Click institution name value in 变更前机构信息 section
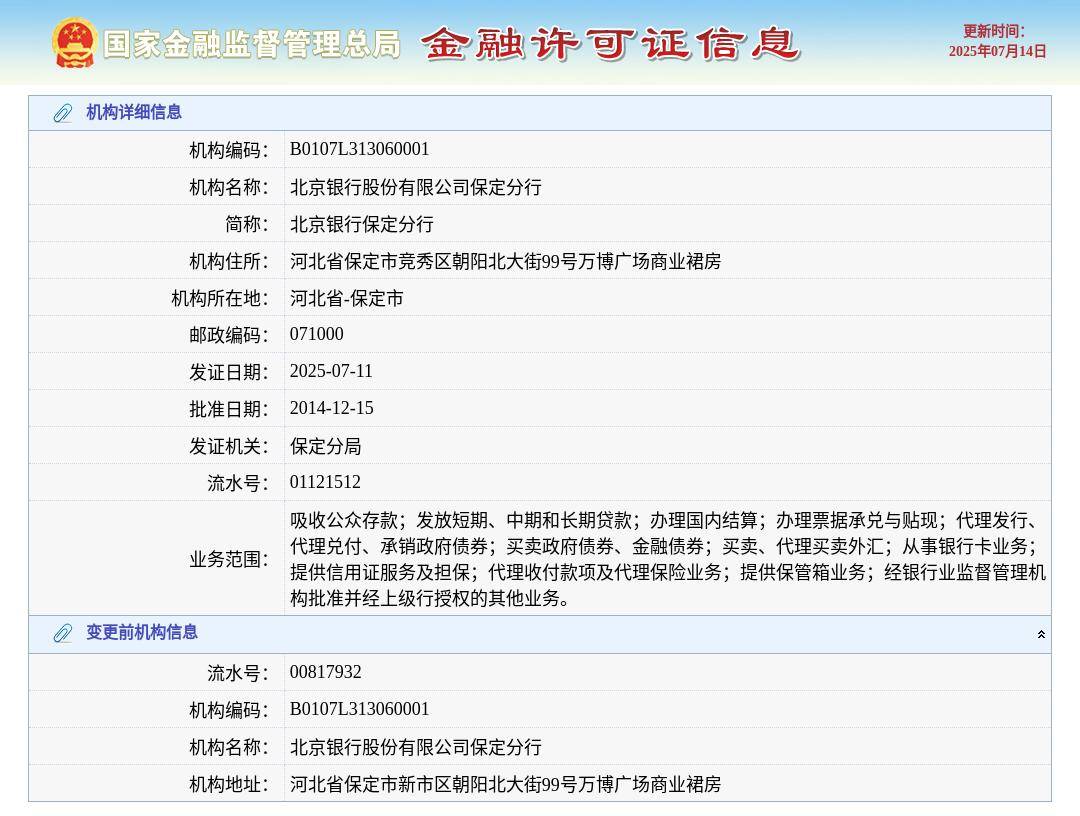This screenshot has width=1080, height=816. (x=415, y=746)
